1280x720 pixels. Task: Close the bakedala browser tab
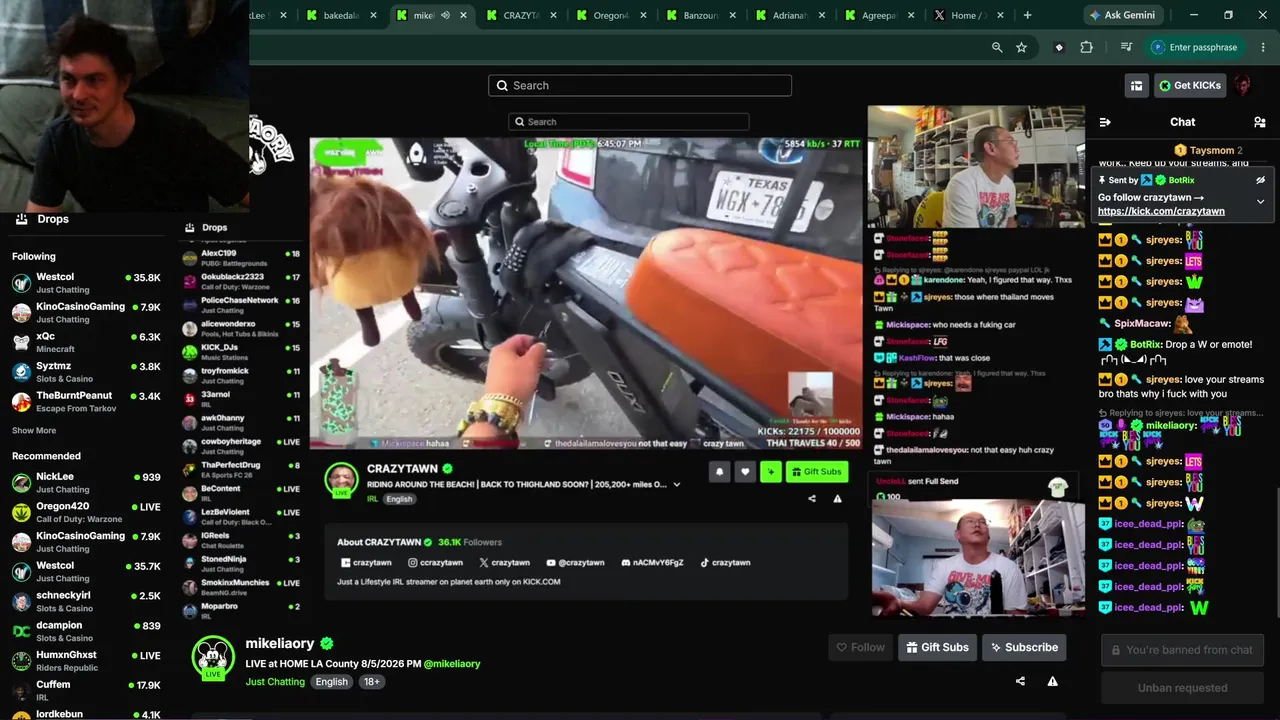point(374,15)
